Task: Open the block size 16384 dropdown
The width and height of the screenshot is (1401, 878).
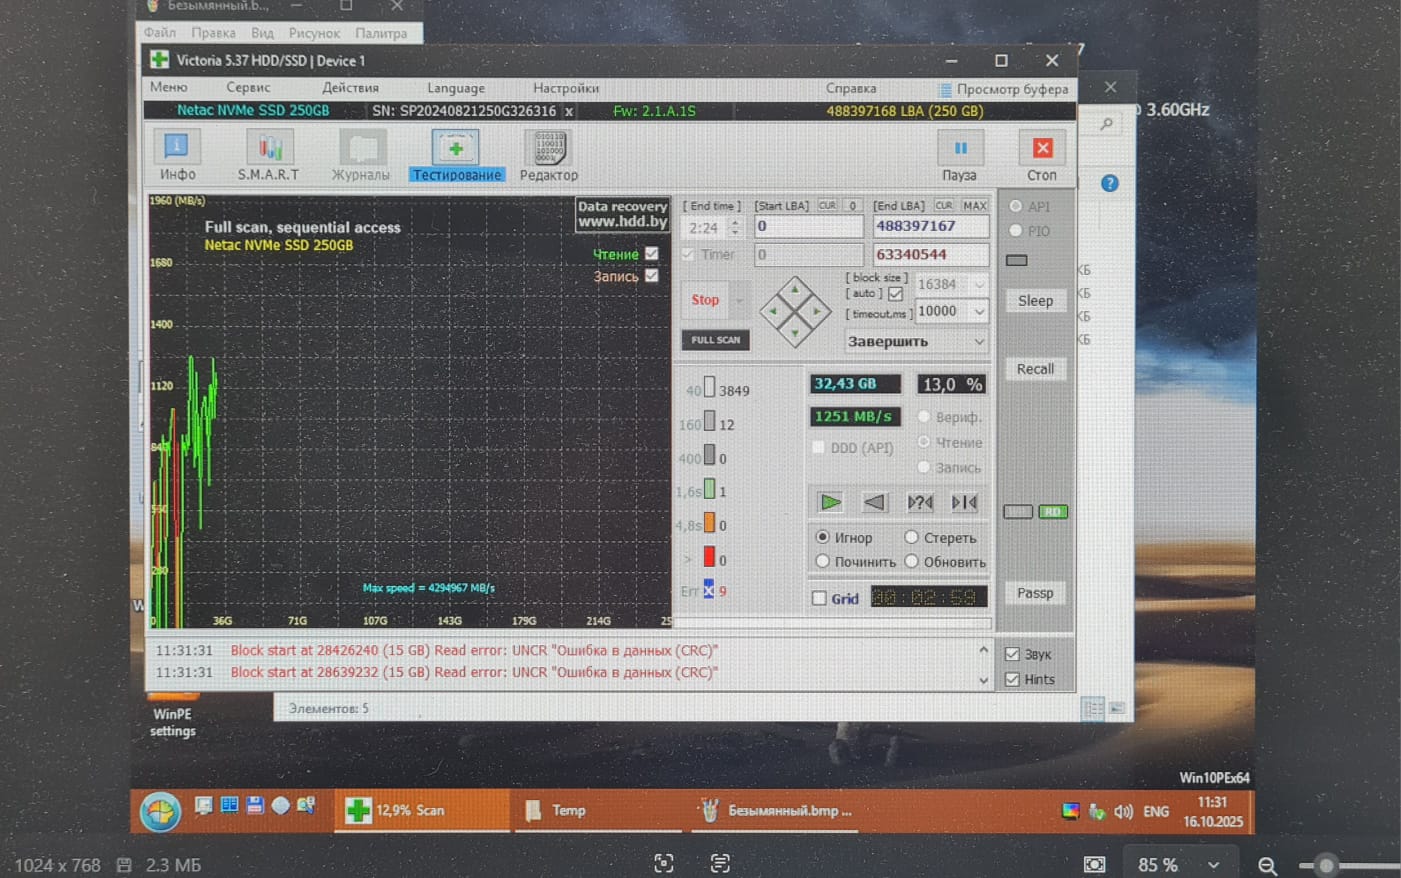Action: point(979,285)
